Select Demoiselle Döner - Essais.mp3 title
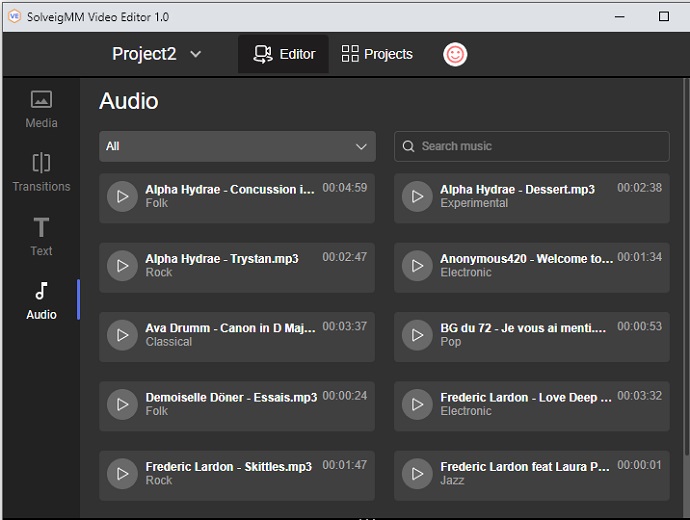 point(231,397)
